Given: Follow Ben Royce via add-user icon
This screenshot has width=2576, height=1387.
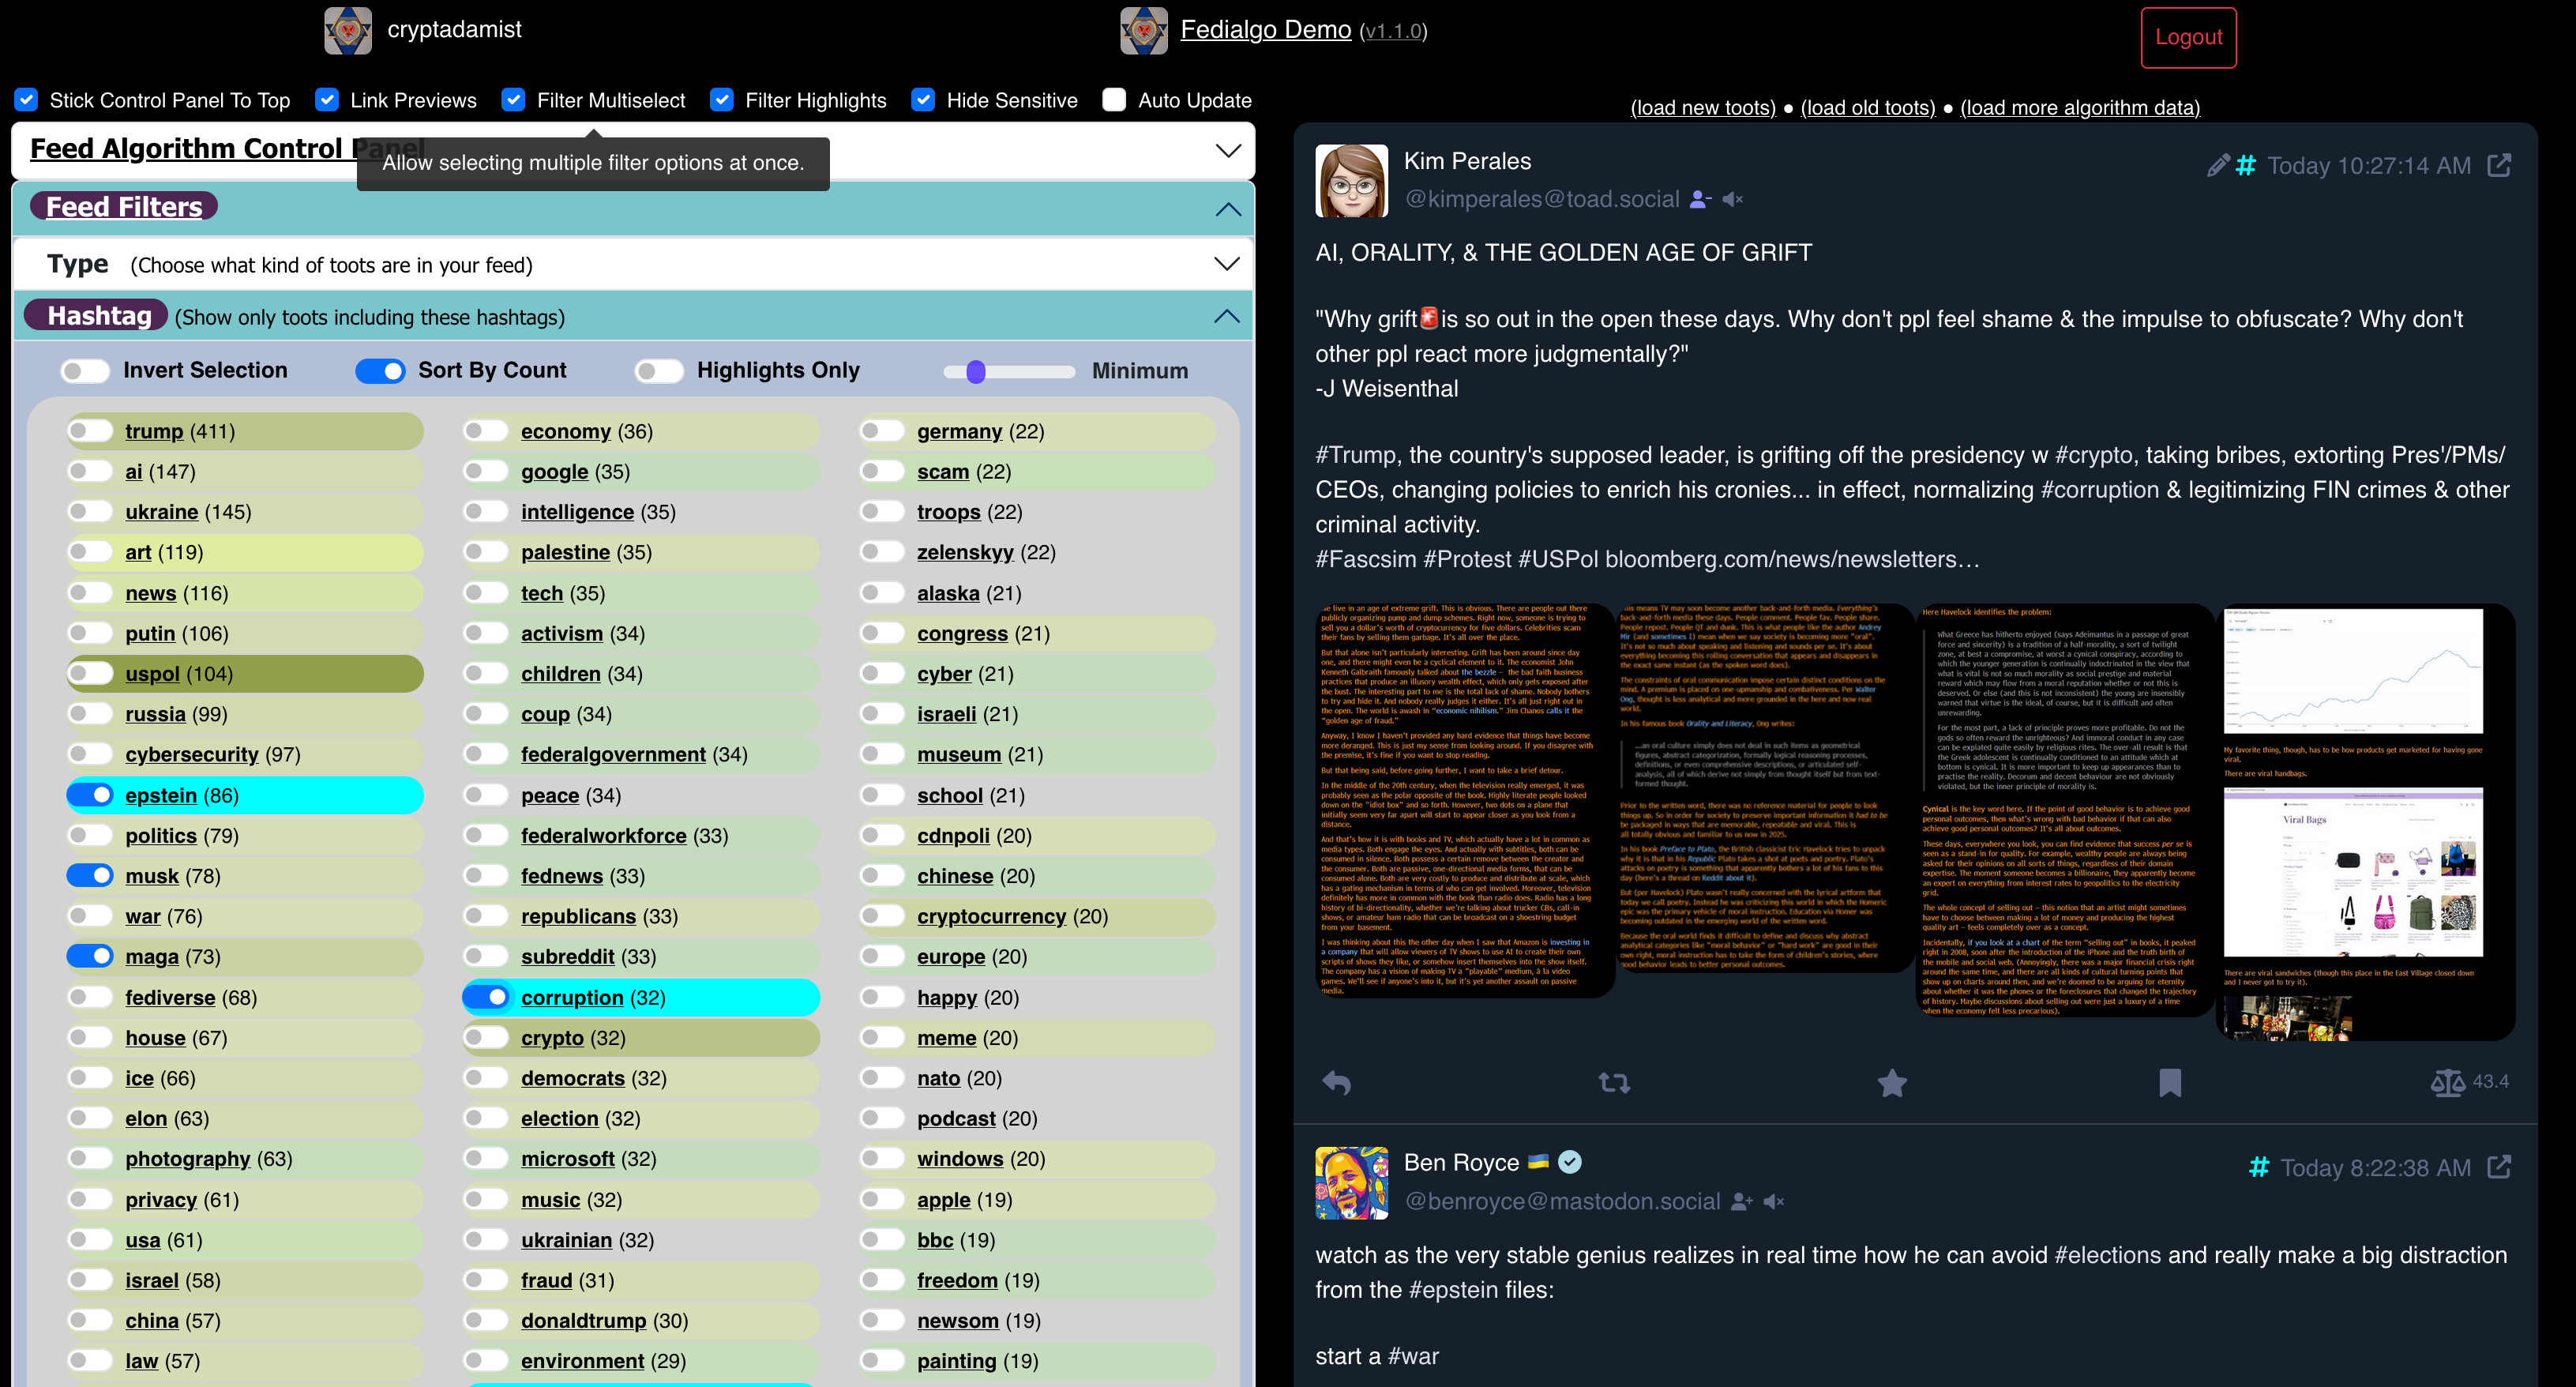Looking at the screenshot, I should [1741, 1201].
